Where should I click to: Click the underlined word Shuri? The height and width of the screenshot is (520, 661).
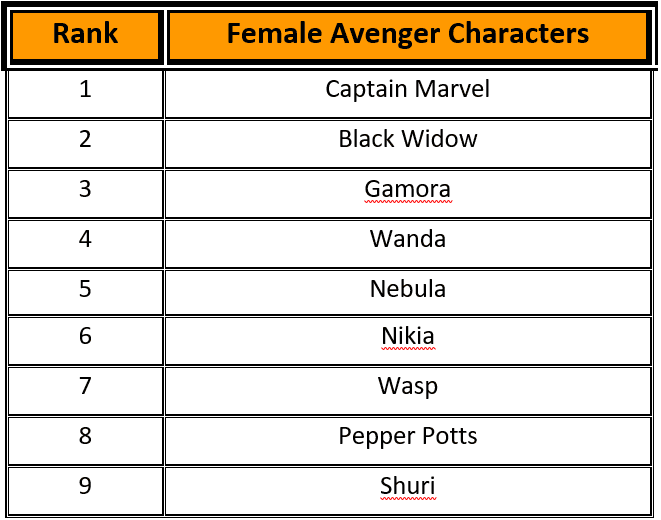(x=408, y=486)
